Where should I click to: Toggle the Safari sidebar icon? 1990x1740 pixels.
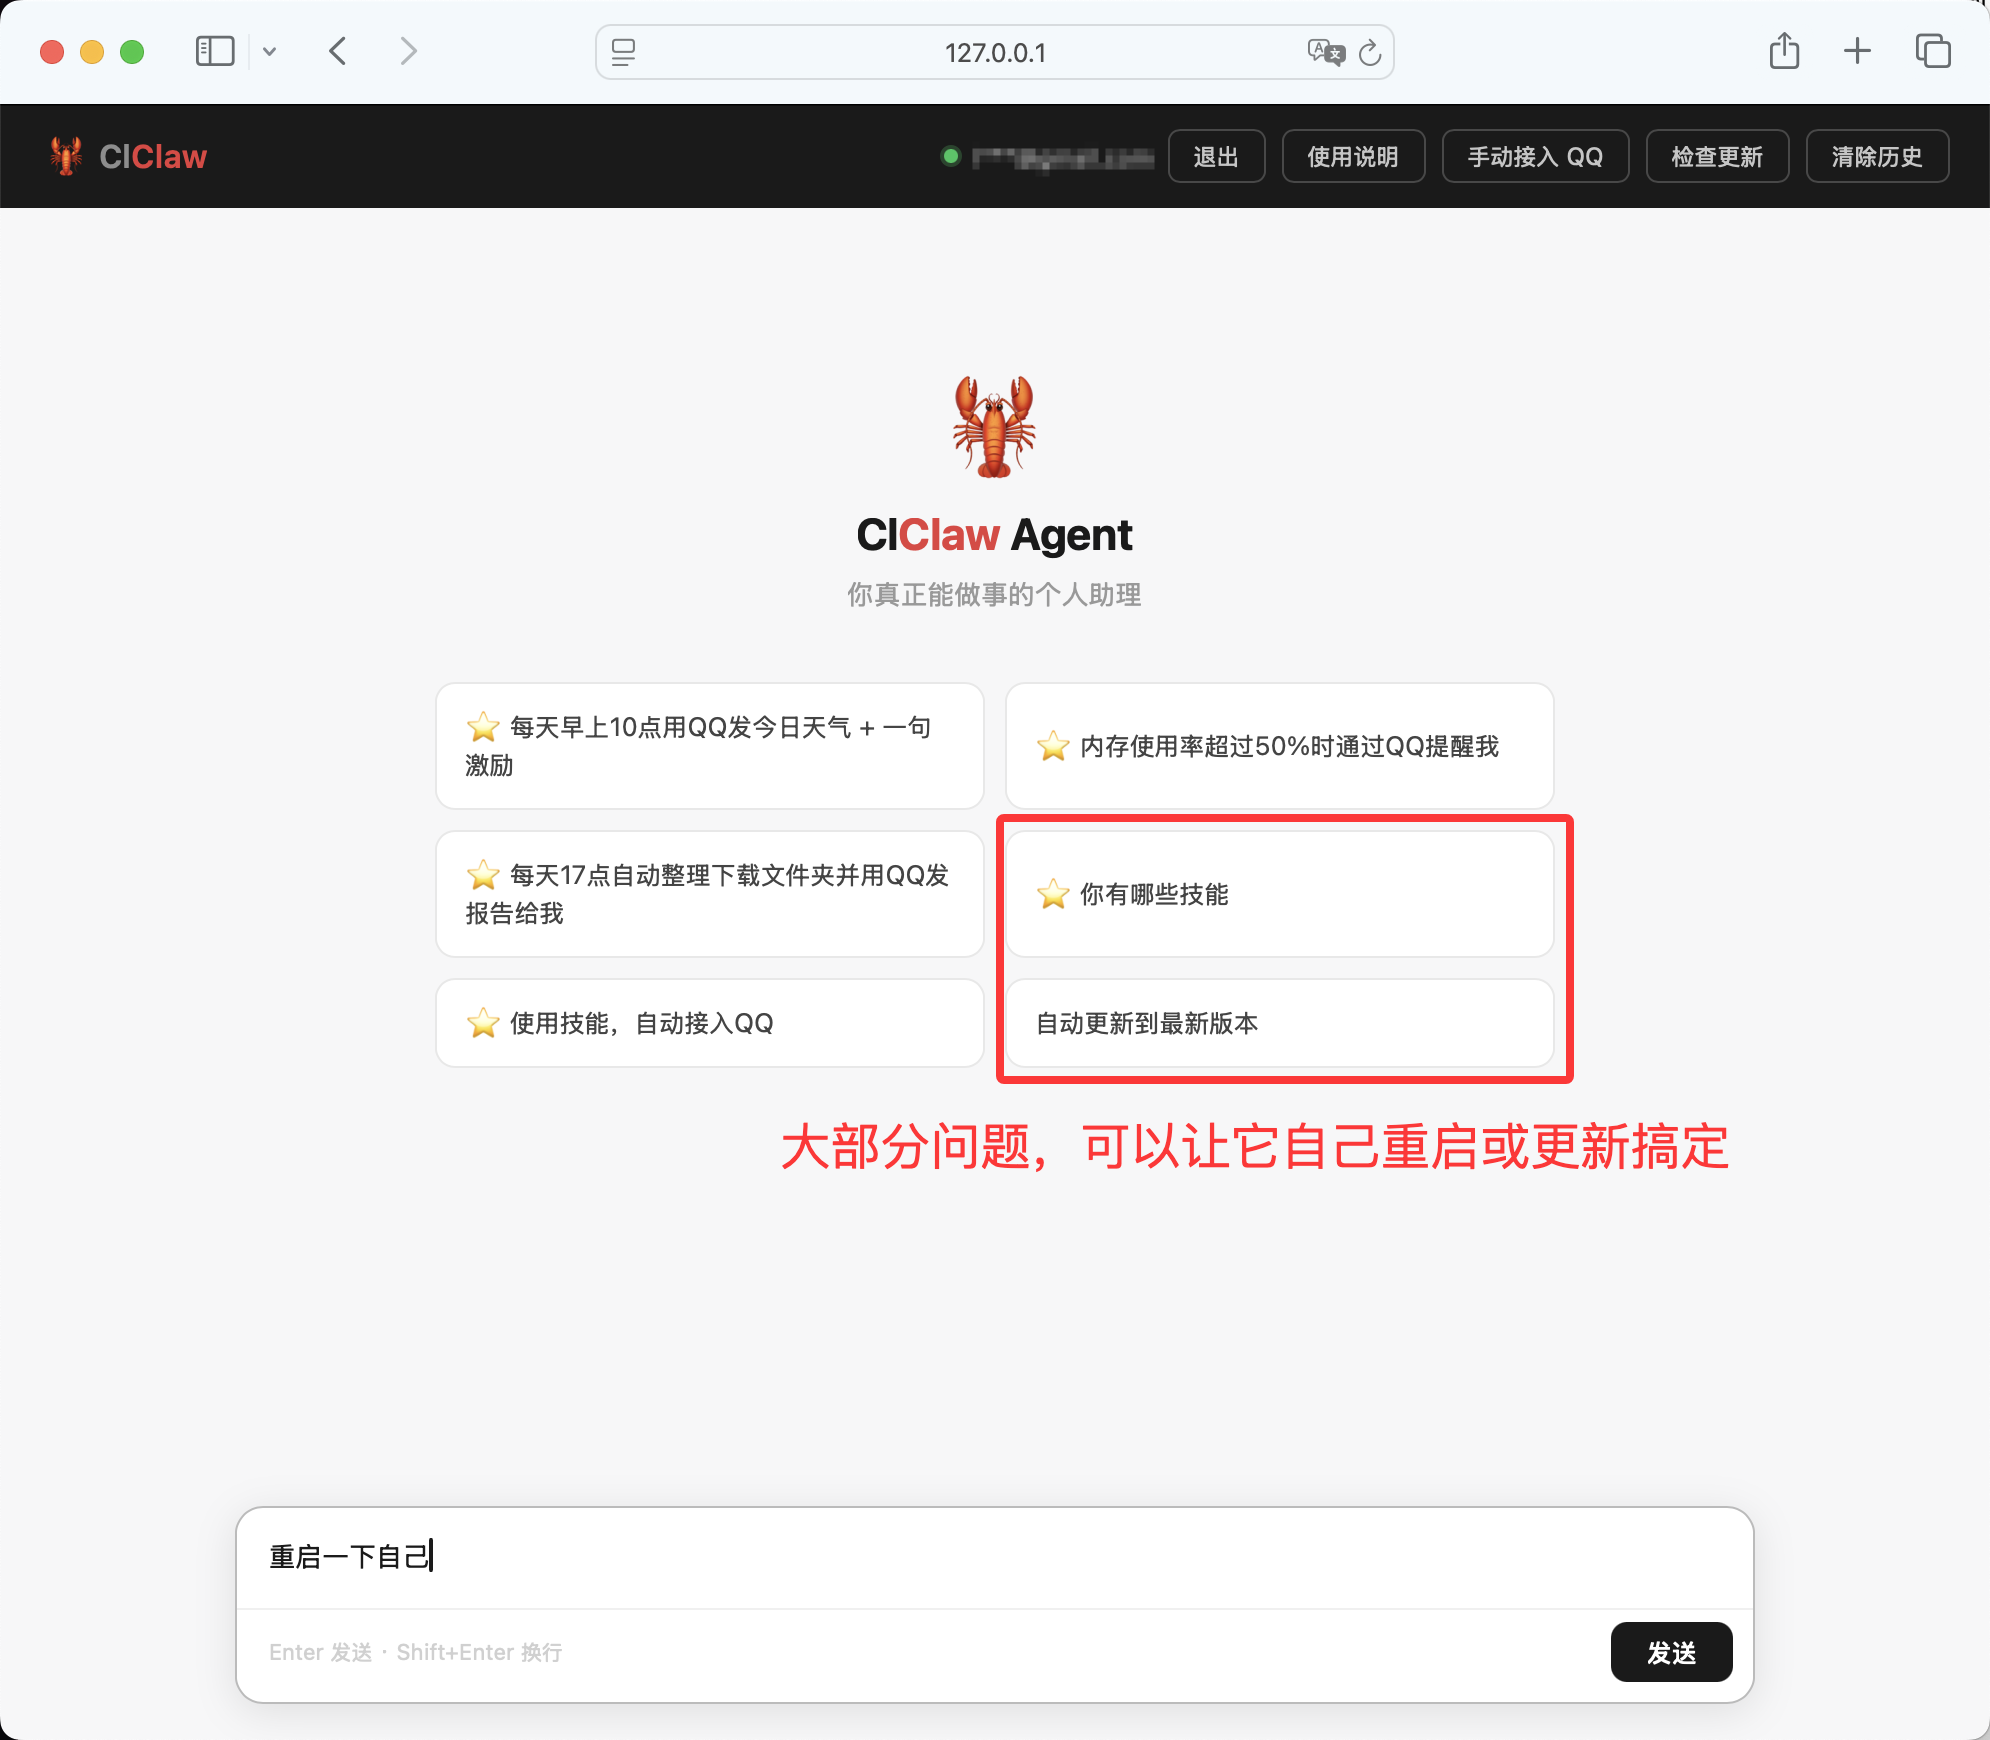click(x=214, y=51)
